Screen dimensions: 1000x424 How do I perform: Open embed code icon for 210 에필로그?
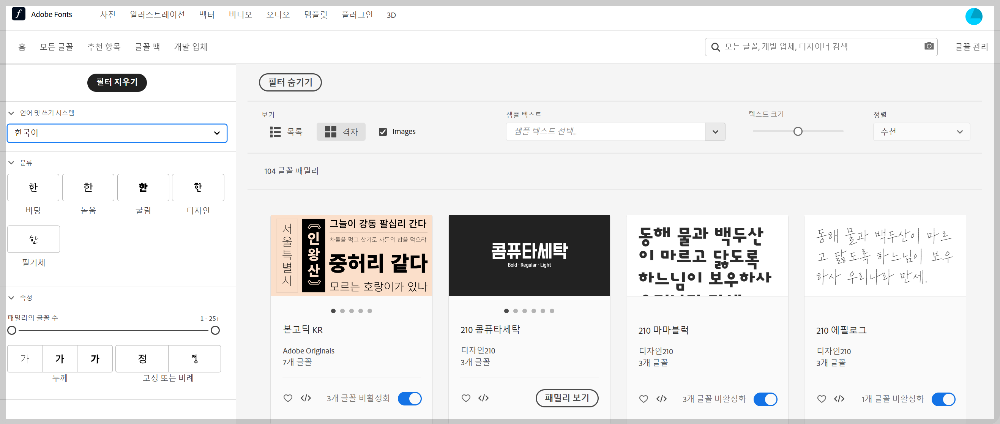(x=839, y=398)
